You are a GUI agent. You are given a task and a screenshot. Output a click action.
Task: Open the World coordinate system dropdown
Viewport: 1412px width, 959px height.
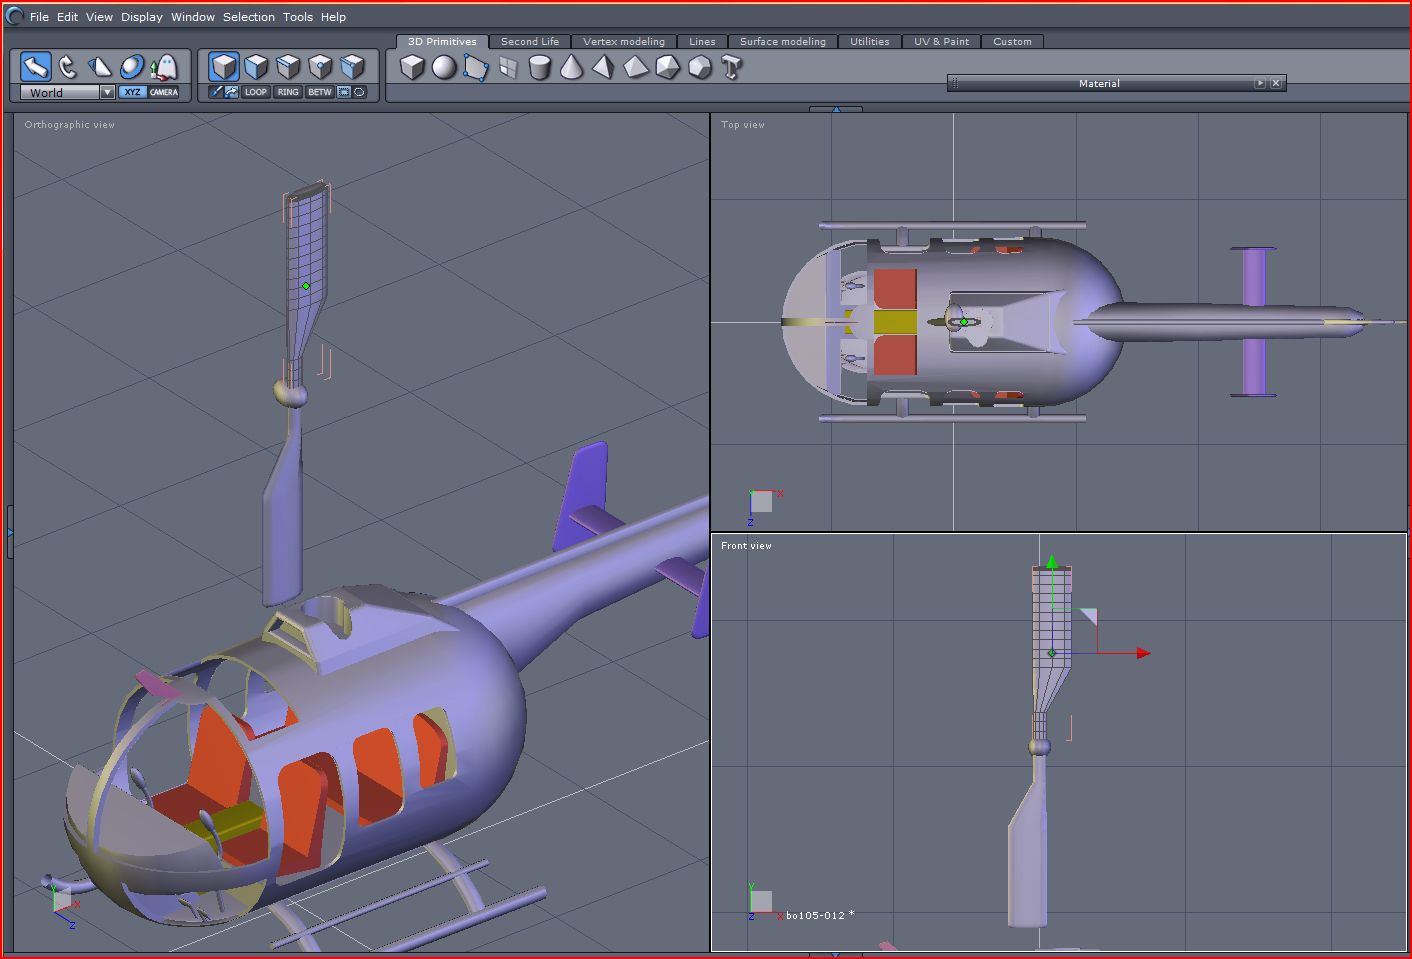coord(68,92)
